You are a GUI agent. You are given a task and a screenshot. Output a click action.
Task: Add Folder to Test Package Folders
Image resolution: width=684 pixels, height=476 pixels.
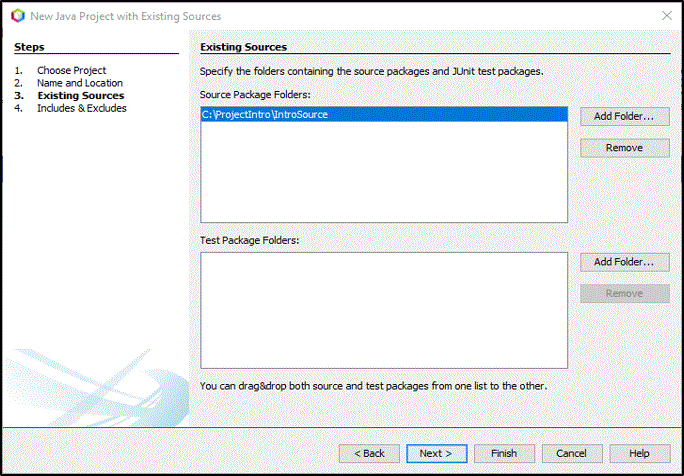coord(624,262)
